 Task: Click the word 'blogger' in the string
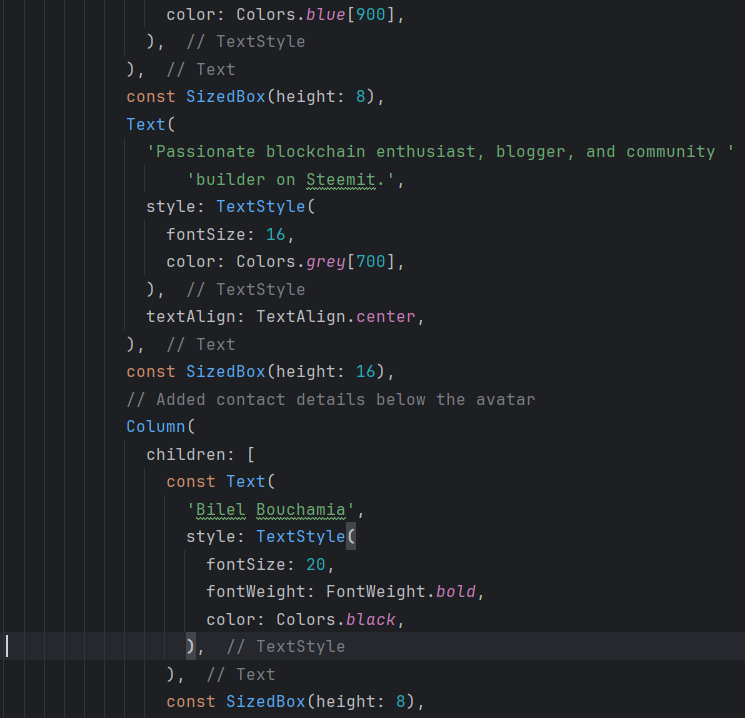click(x=531, y=152)
